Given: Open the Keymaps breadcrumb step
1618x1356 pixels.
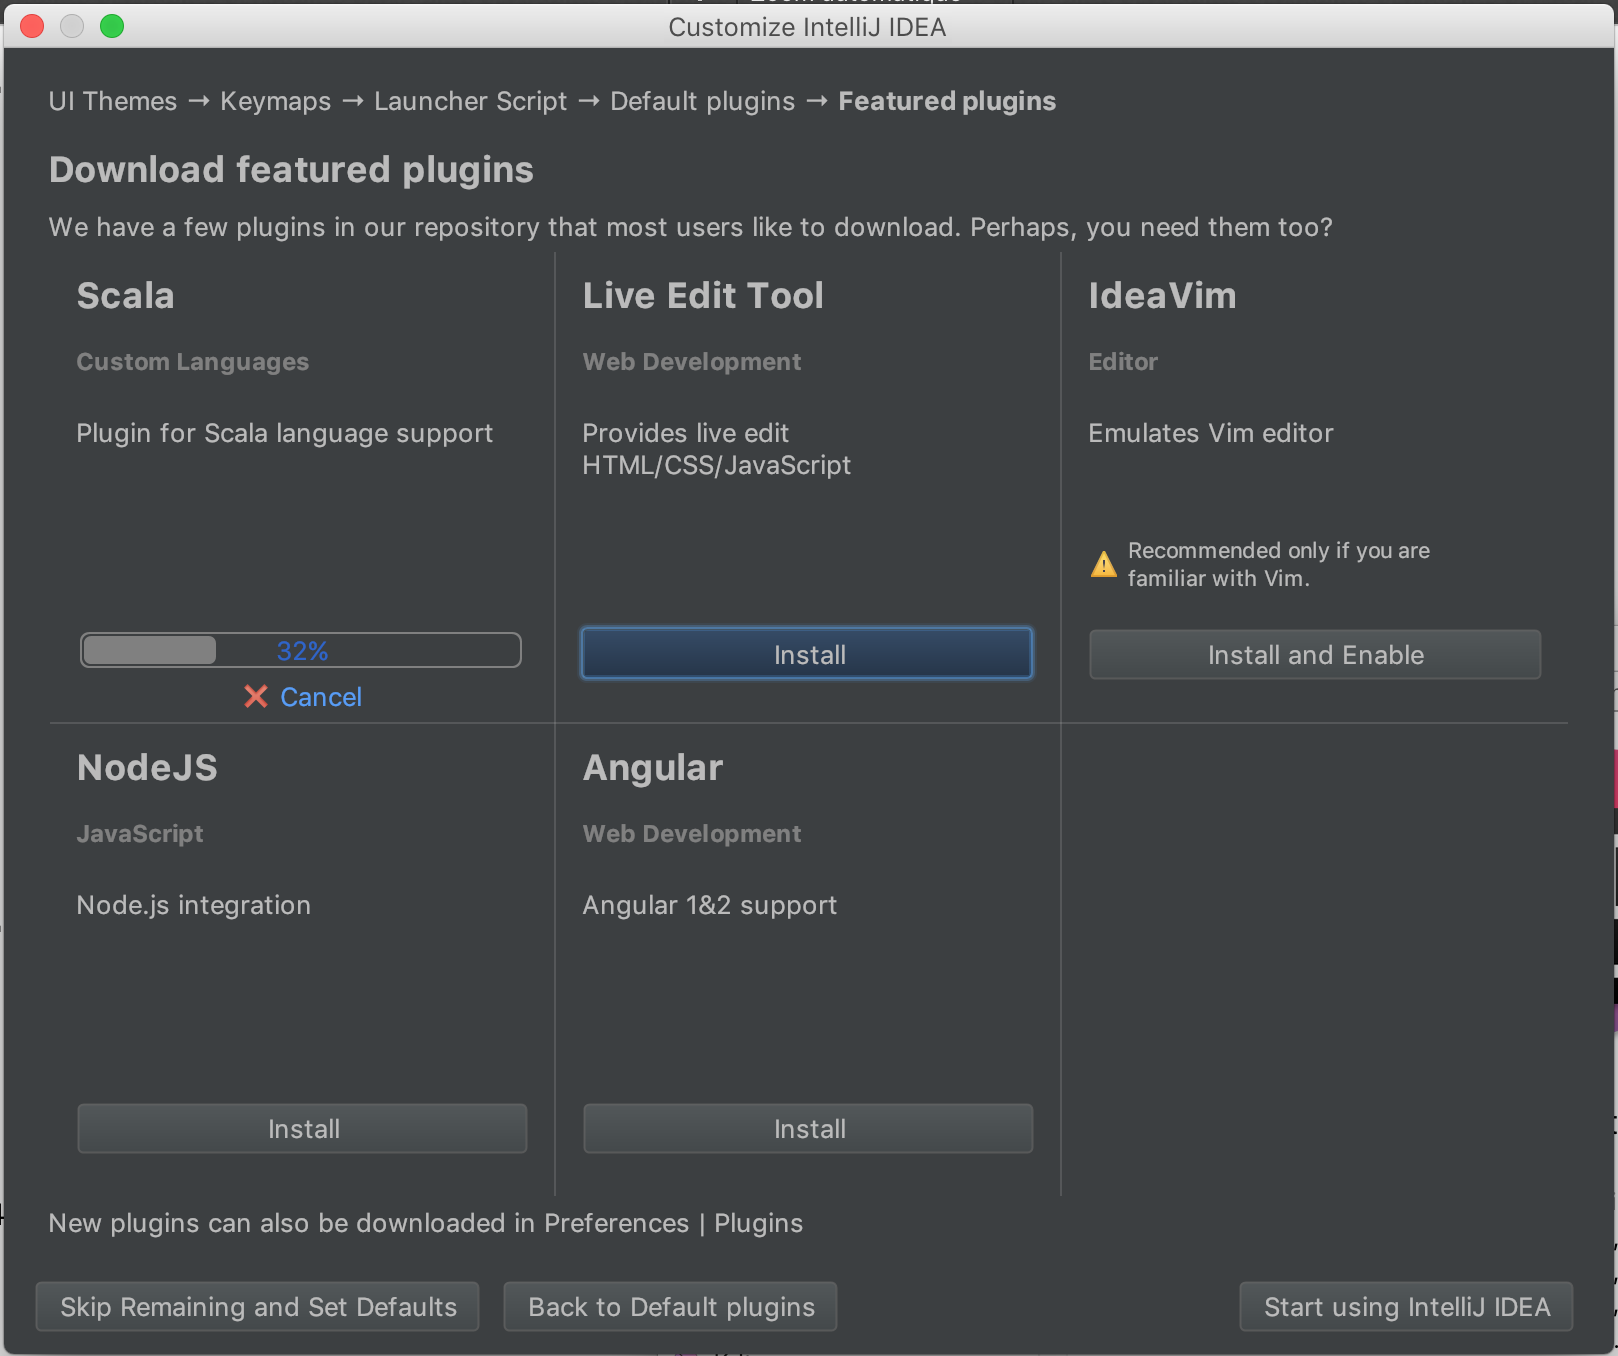Looking at the screenshot, I should point(275,101).
